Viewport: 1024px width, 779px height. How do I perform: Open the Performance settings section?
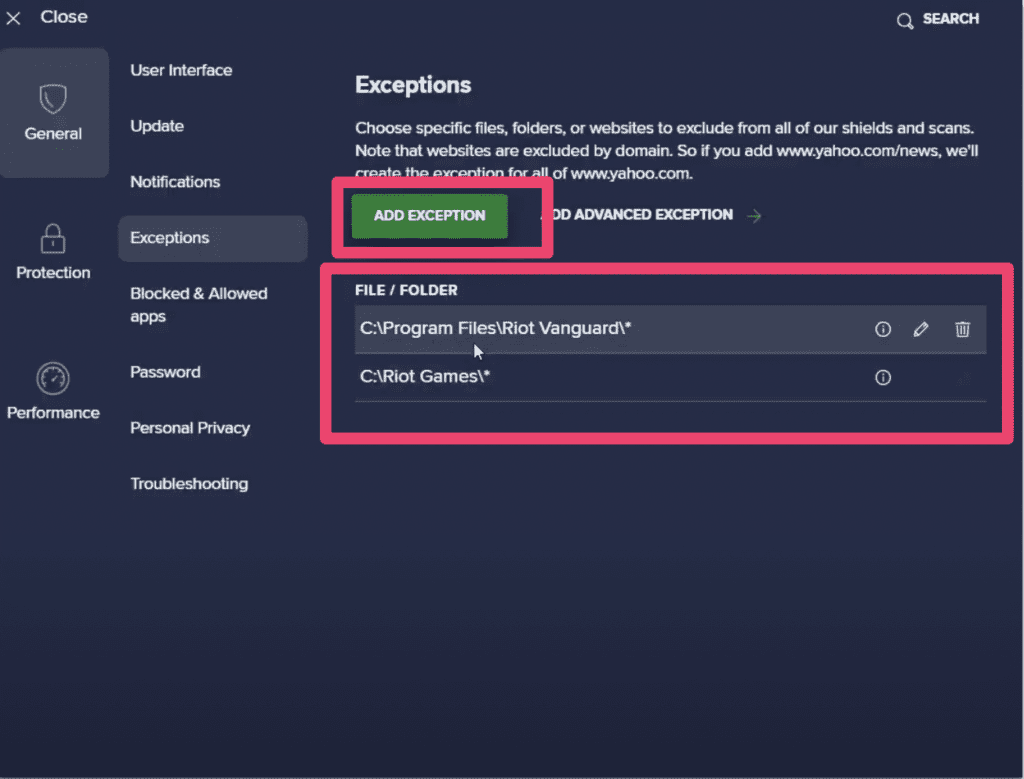click(54, 392)
